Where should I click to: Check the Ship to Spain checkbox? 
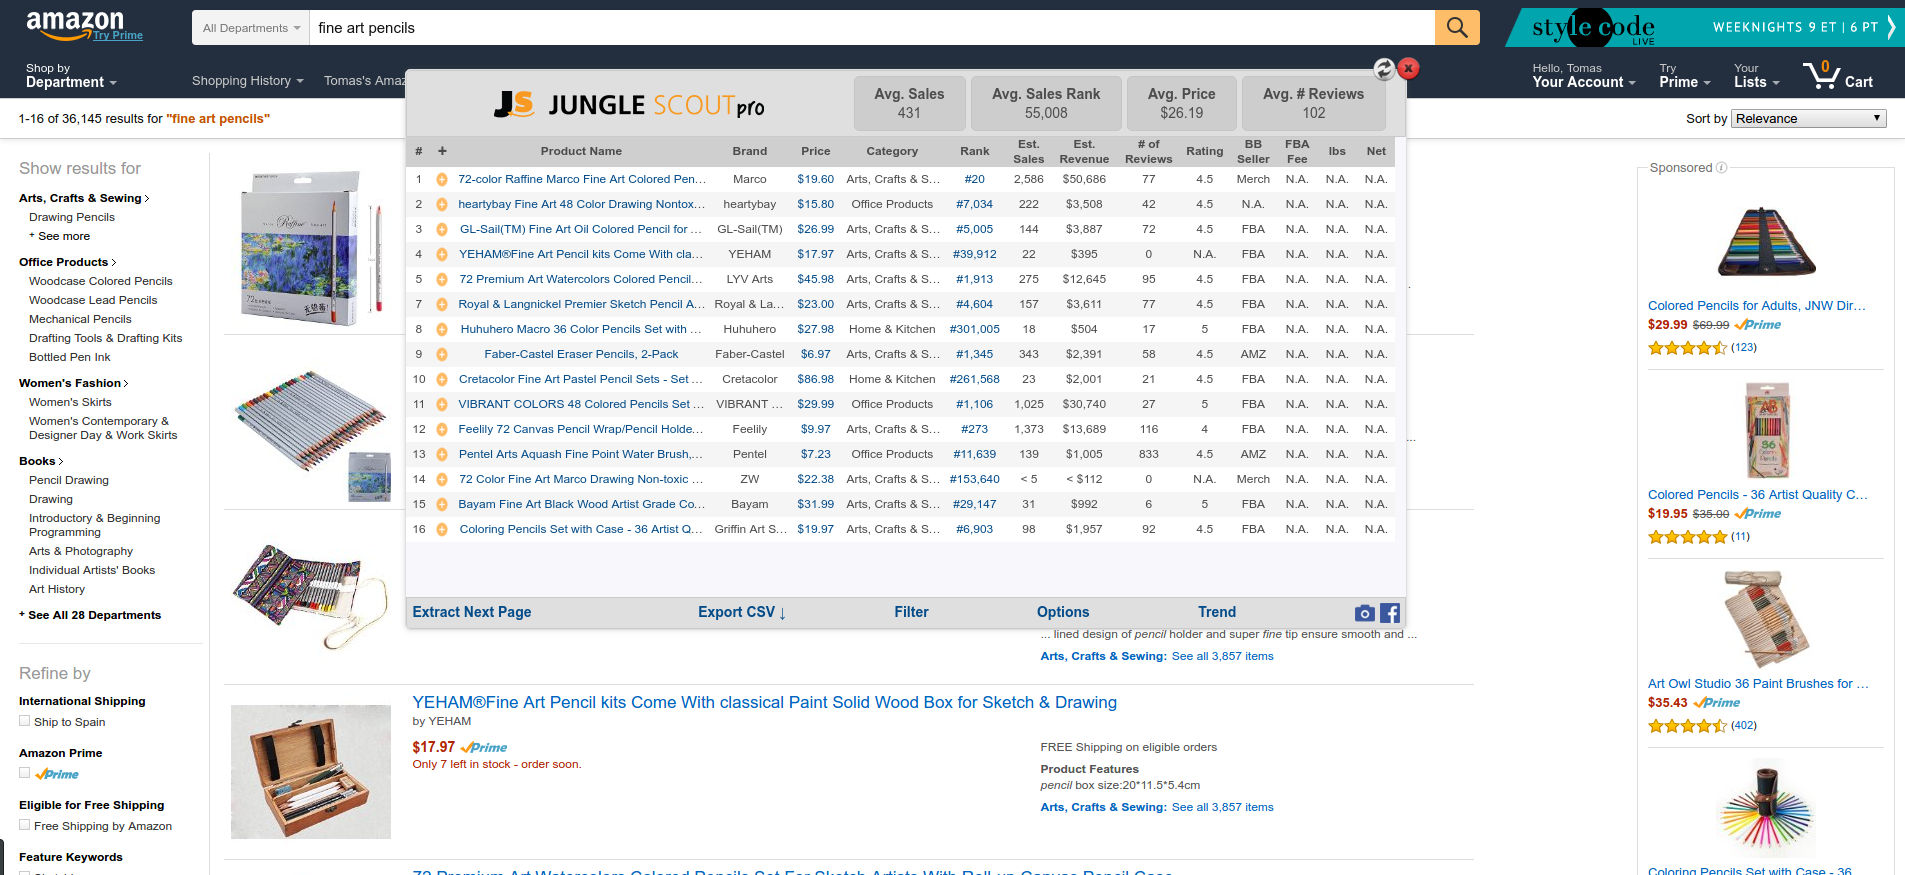tap(24, 721)
